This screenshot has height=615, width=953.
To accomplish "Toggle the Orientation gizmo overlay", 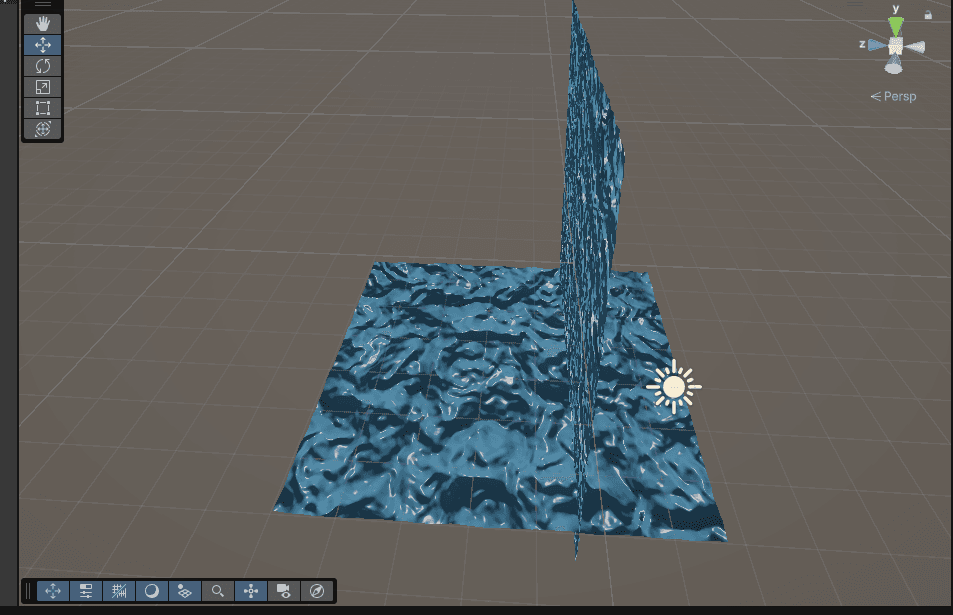I will pyautogui.click(x=251, y=591).
